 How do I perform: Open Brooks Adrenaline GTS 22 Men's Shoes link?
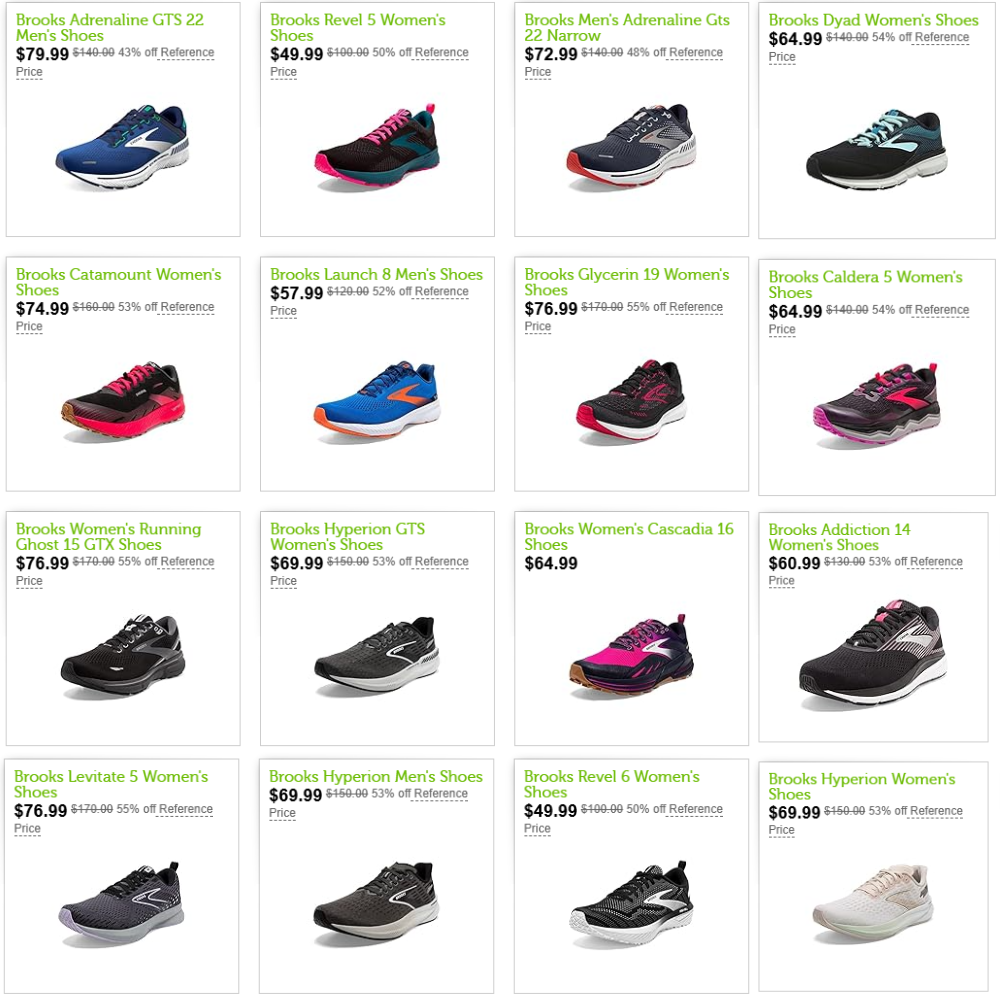pyautogui.click(x=110, y=27)
